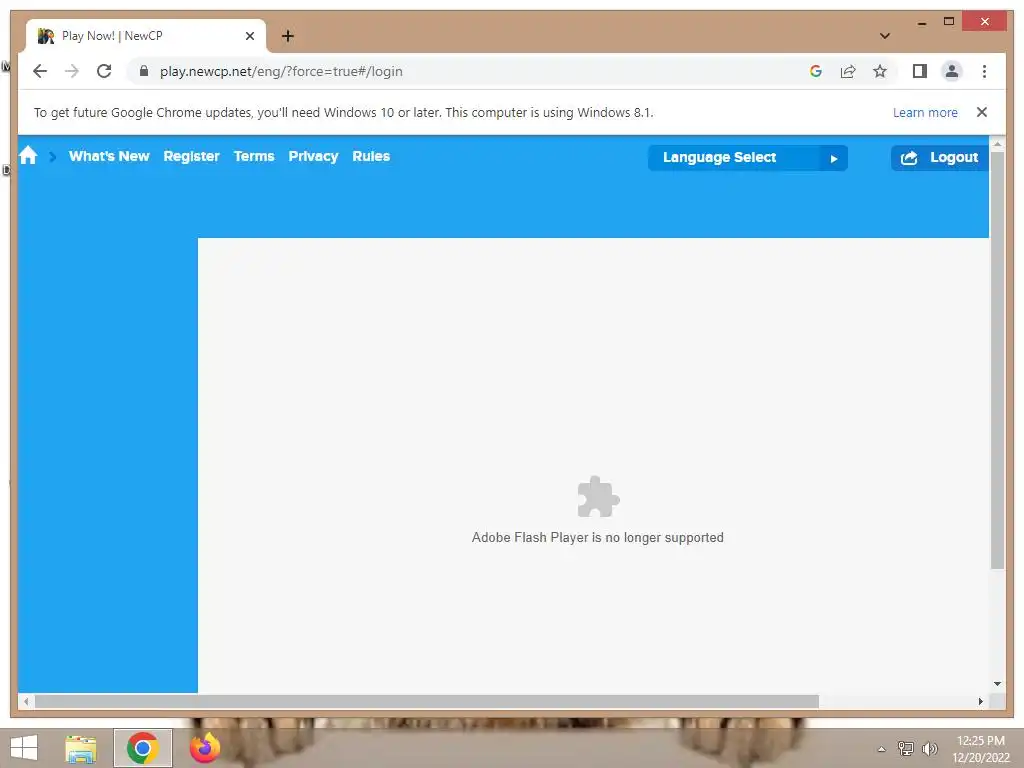The height and width of the screenshot is (768, 1024).
Task: Open the Terms page
Action: coord(254,156)
